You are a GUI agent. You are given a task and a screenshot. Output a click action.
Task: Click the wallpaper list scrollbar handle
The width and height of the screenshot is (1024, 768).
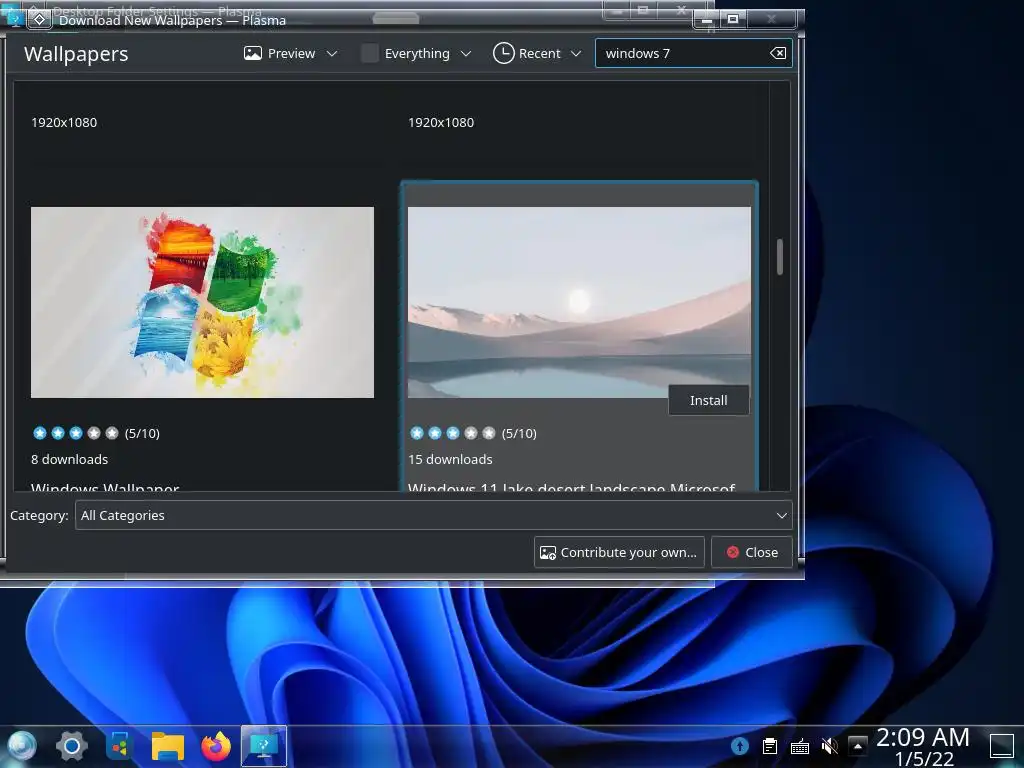coord(780,257)
